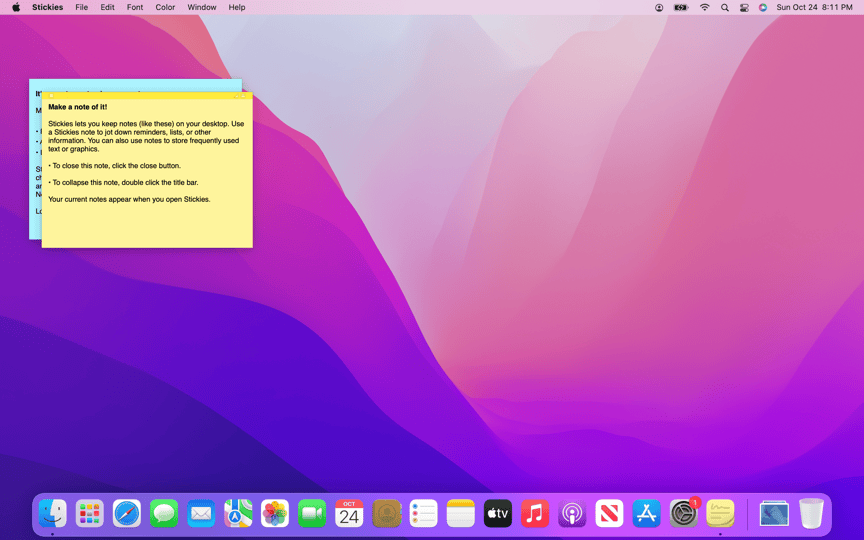Click the "Your current notes appear" line
Image resolution: width=864 pixels, height=540 pixels.
click(129, 199)
